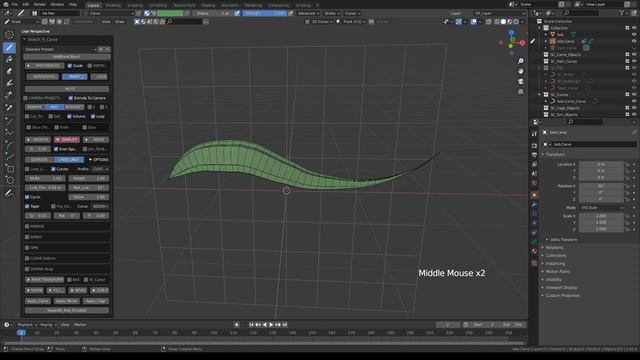Open the Window menu

click(x=57, y=4)
